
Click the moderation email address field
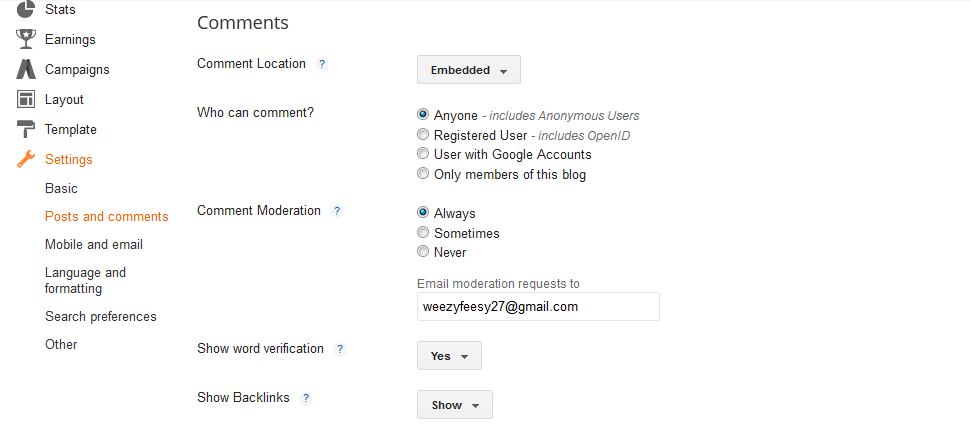[x=537, y=307]
